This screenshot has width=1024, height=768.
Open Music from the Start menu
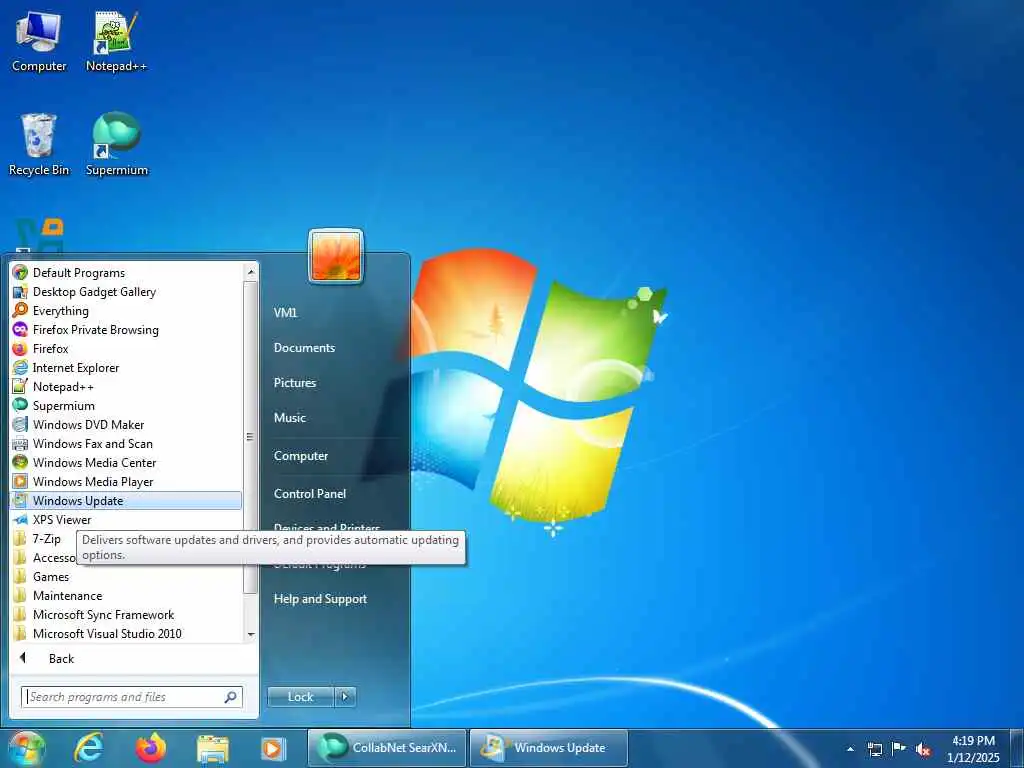[289, 417]
